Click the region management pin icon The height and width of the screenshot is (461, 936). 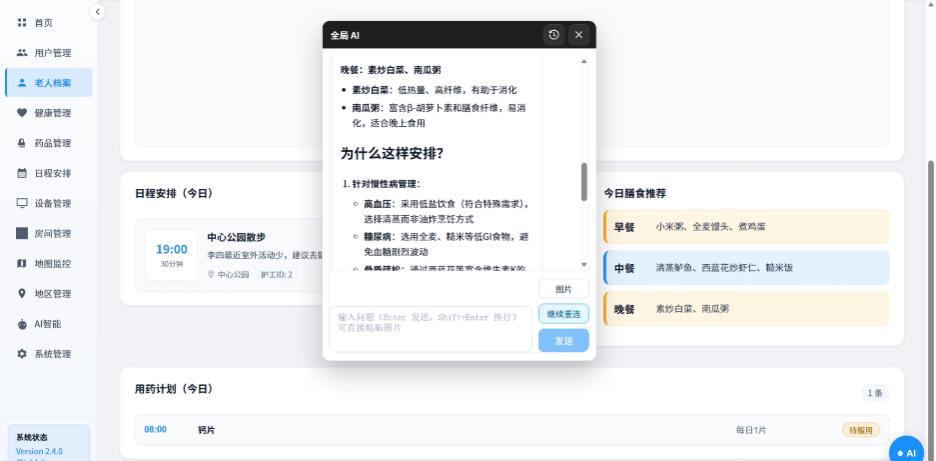(x=22, y=294)
